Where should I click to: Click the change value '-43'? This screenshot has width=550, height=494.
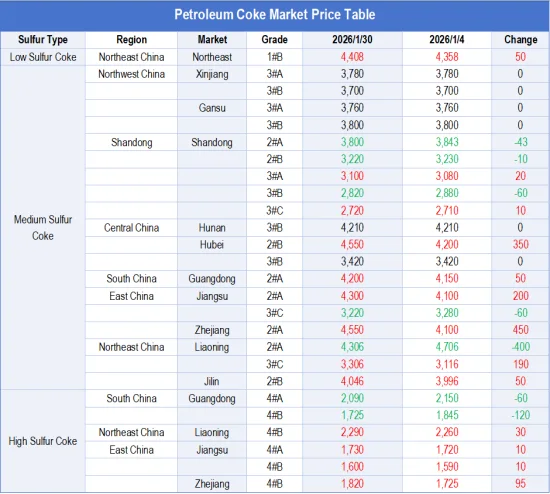point(521,142)
